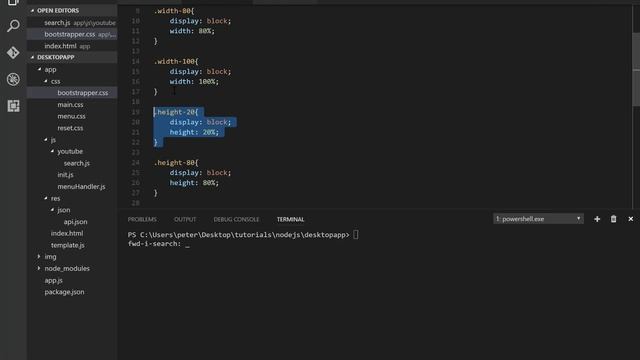Close the terminal panel with X
The height and width of the screenshot is (360, 640).
tap(631, 219)
